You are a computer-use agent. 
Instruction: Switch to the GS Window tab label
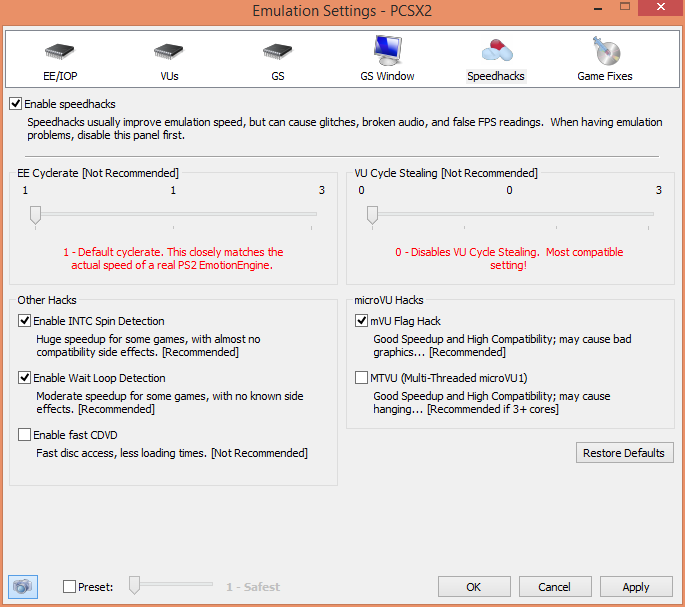pos(387,76)
